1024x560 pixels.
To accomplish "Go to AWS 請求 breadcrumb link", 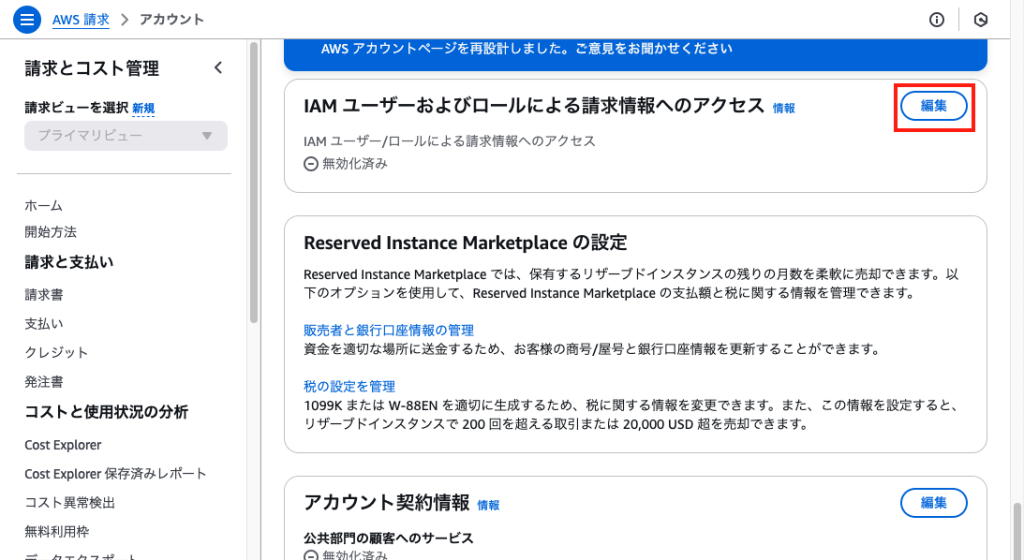I will point(81,20).
